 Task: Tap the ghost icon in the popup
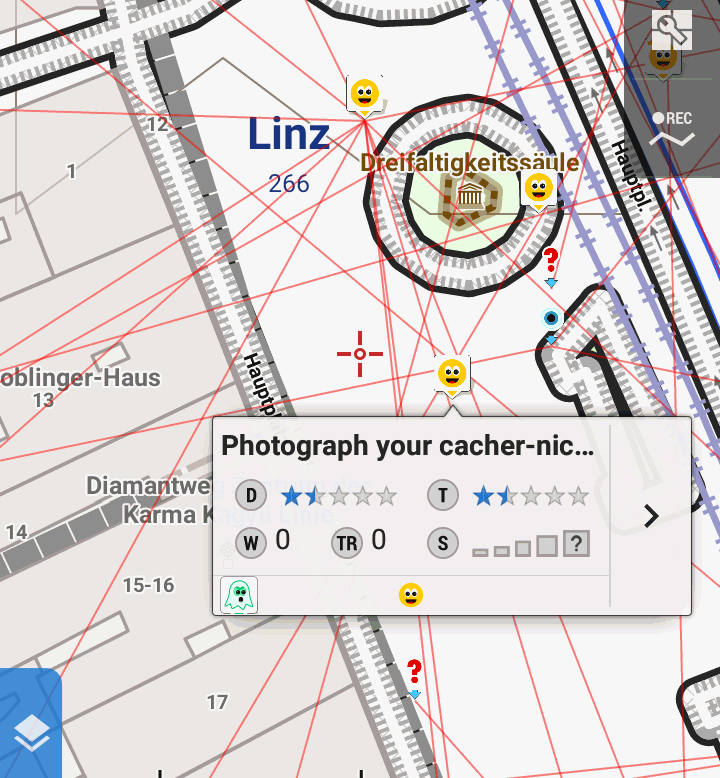[x=239, y=595]
